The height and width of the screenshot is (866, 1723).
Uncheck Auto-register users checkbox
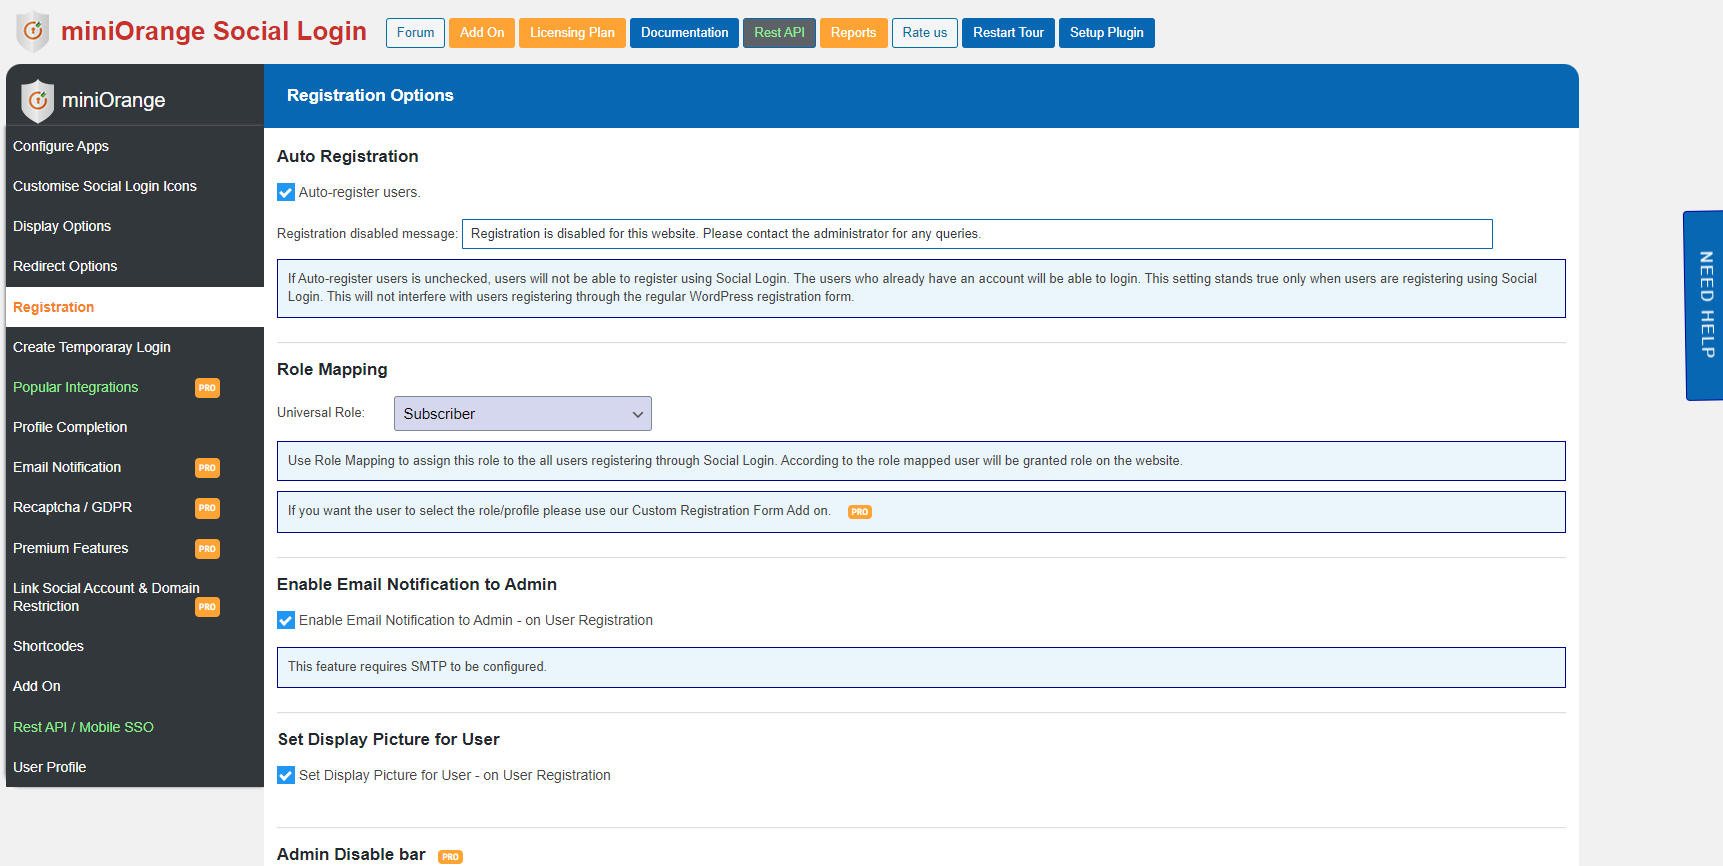[286, 192]
